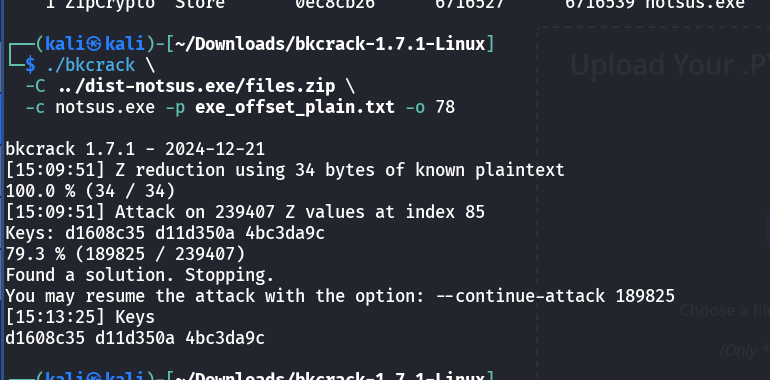Image resolution: width=770 pixels, height=380 pixels.
Task: Click the ~/Downloads/bkcrack-1.7.1-Linux prompt path
Action: [330, 44]
